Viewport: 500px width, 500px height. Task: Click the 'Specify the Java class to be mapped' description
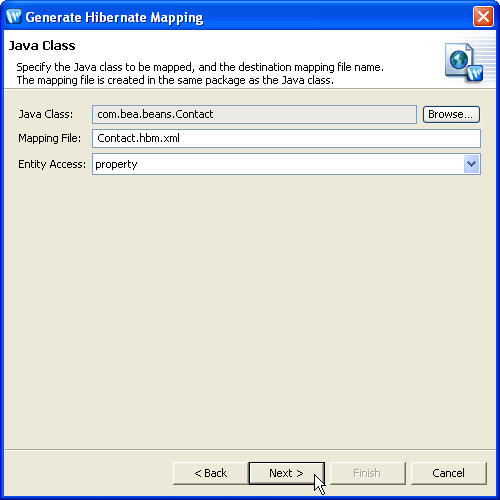point(200,74)
